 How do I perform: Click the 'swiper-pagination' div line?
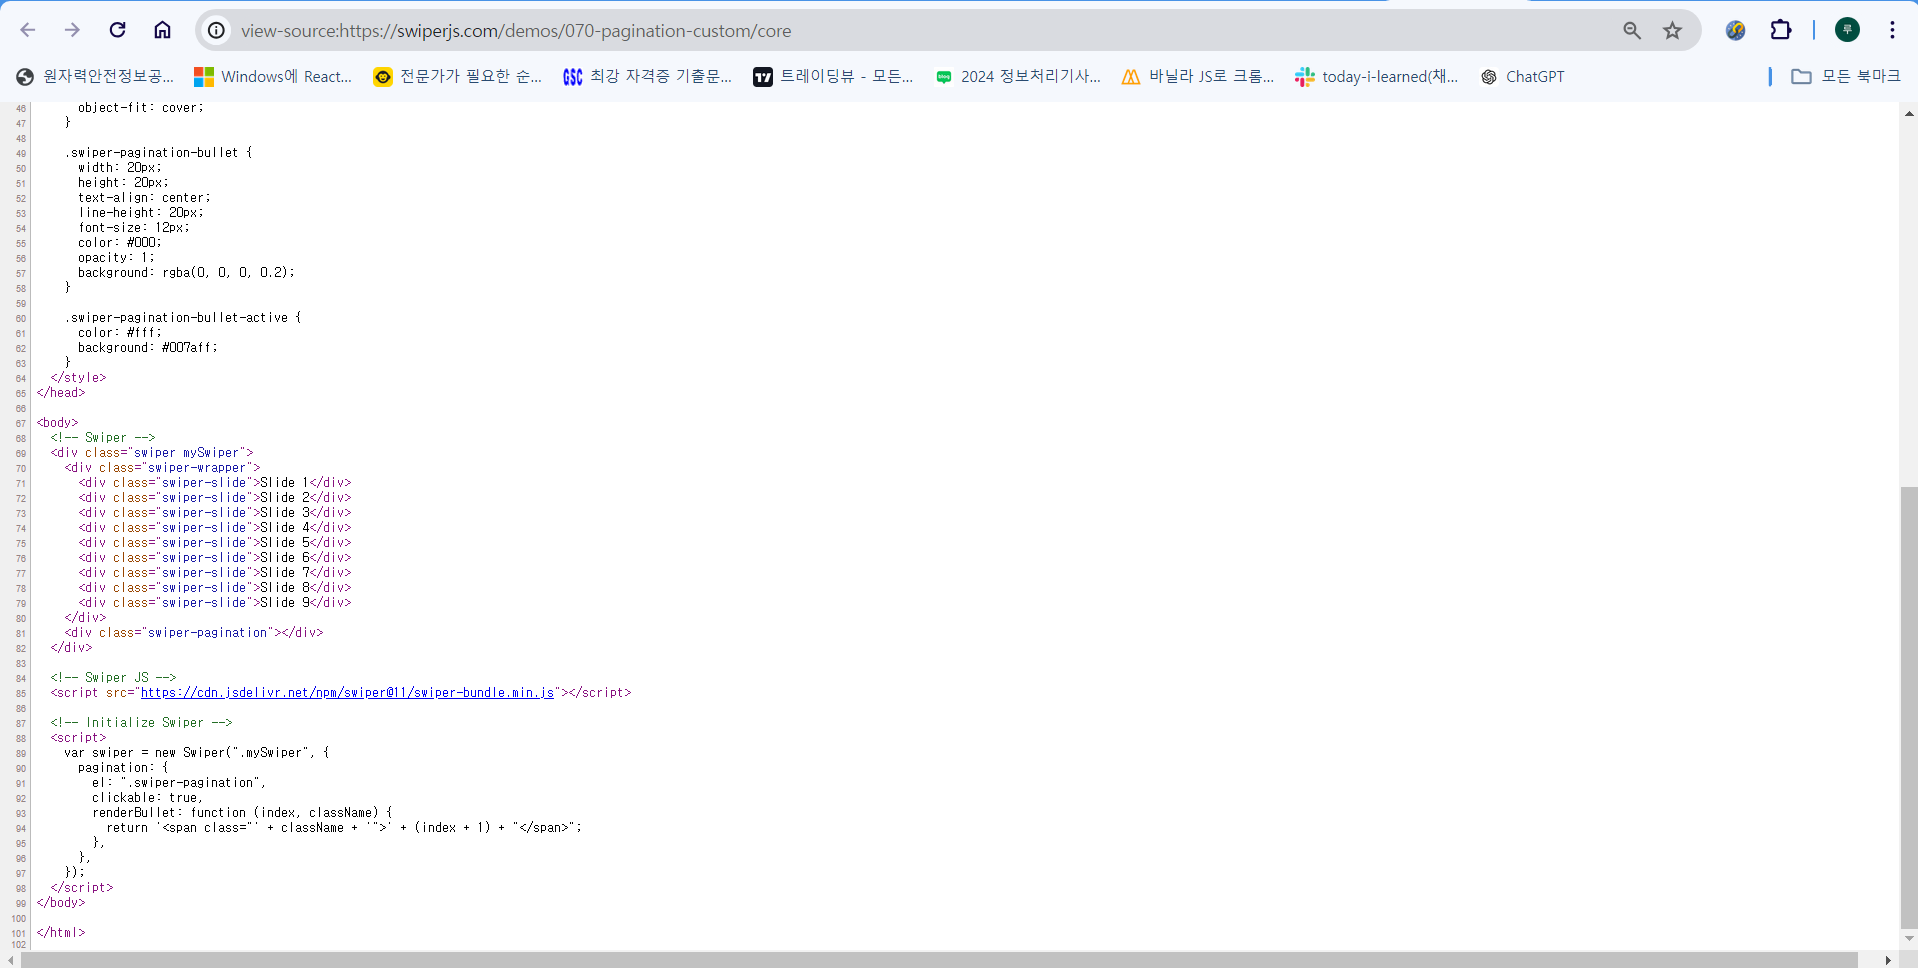194,632
